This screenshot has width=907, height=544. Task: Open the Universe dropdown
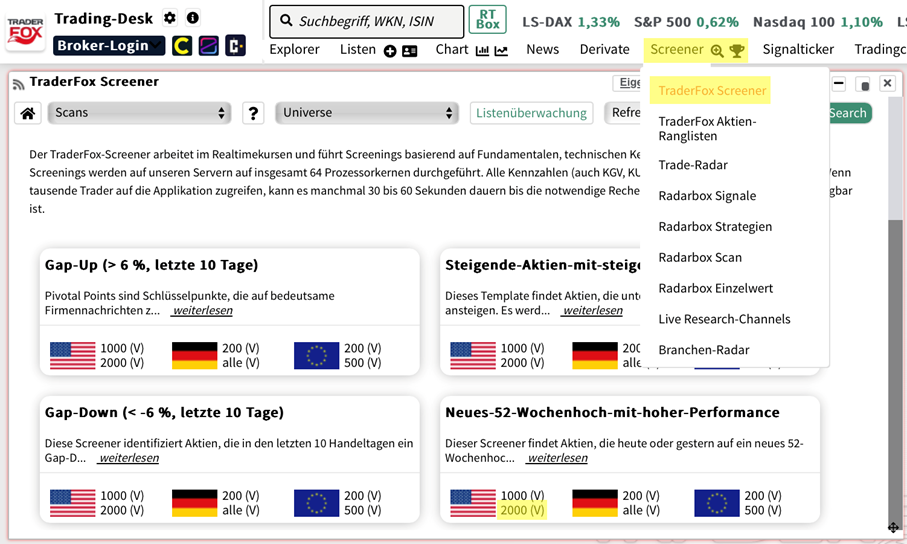(x=366, y=113)
